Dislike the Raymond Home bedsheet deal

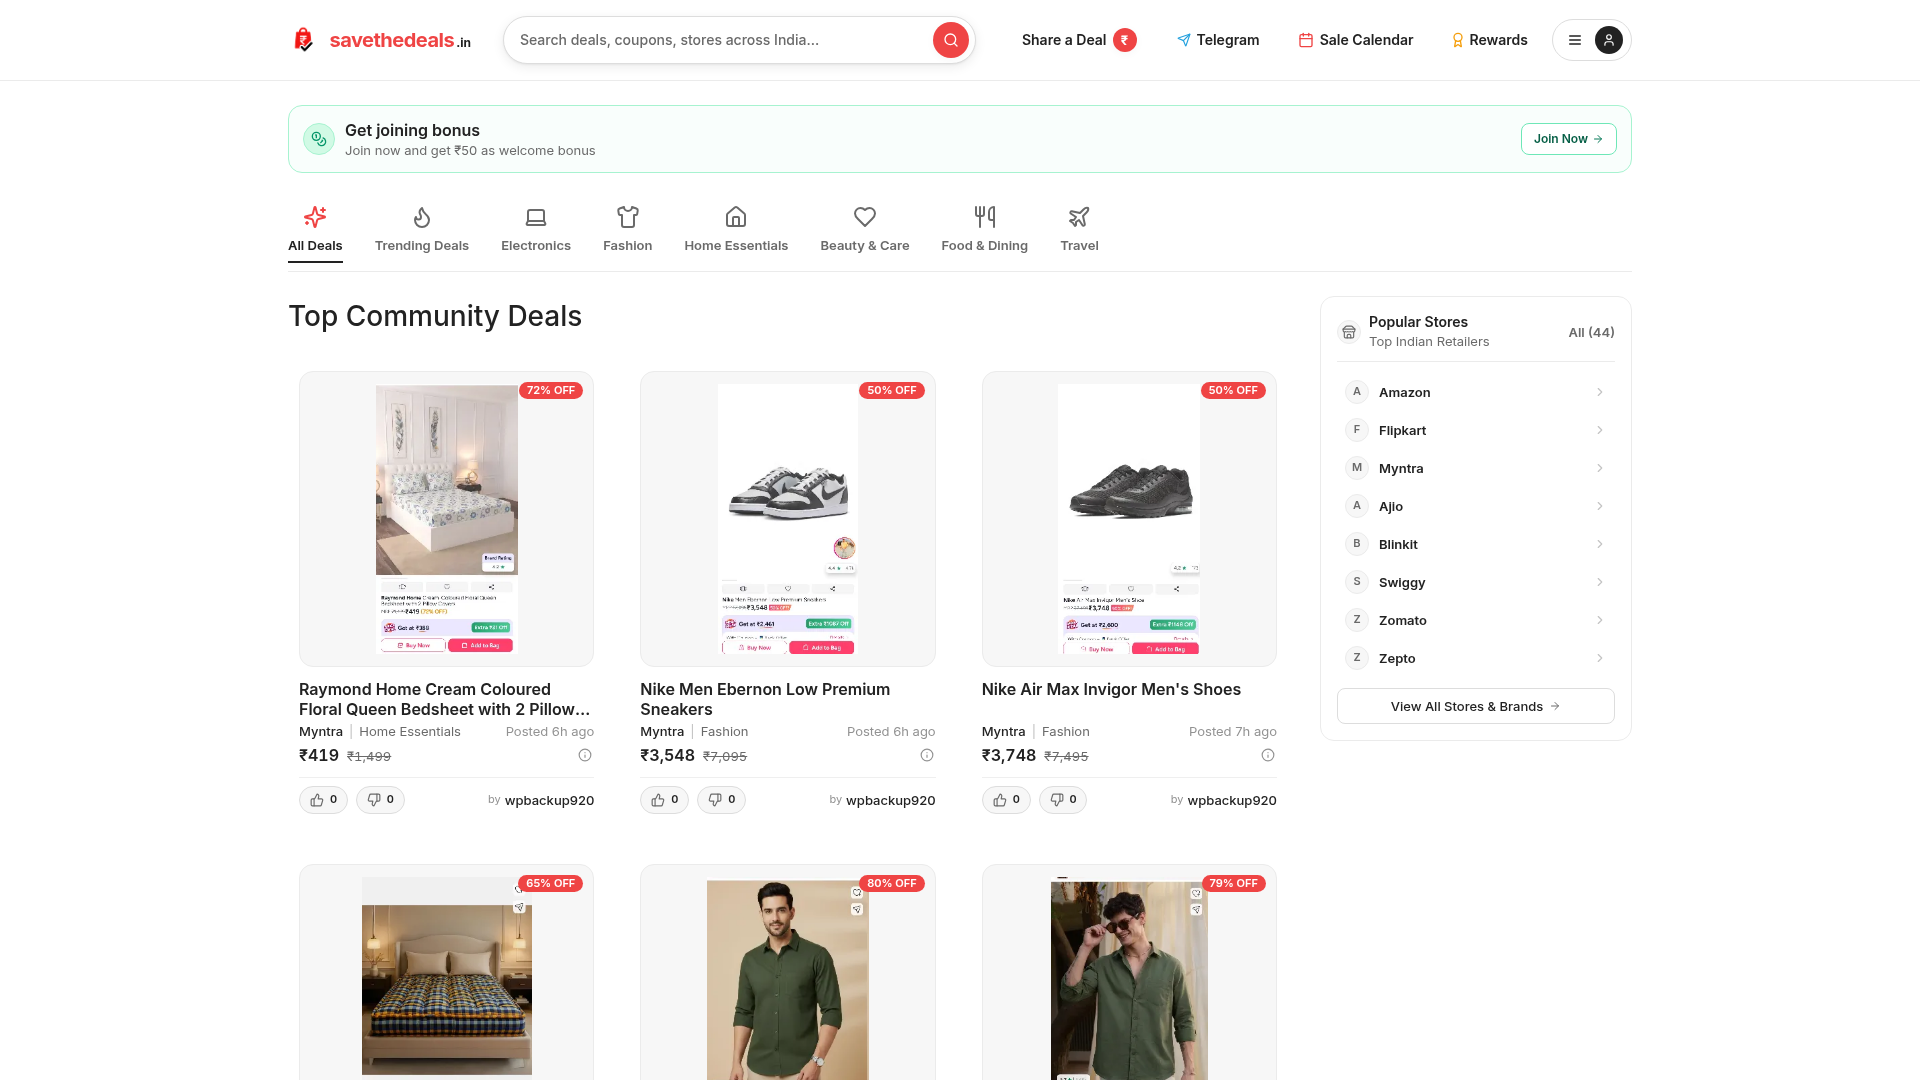[380, 800]
